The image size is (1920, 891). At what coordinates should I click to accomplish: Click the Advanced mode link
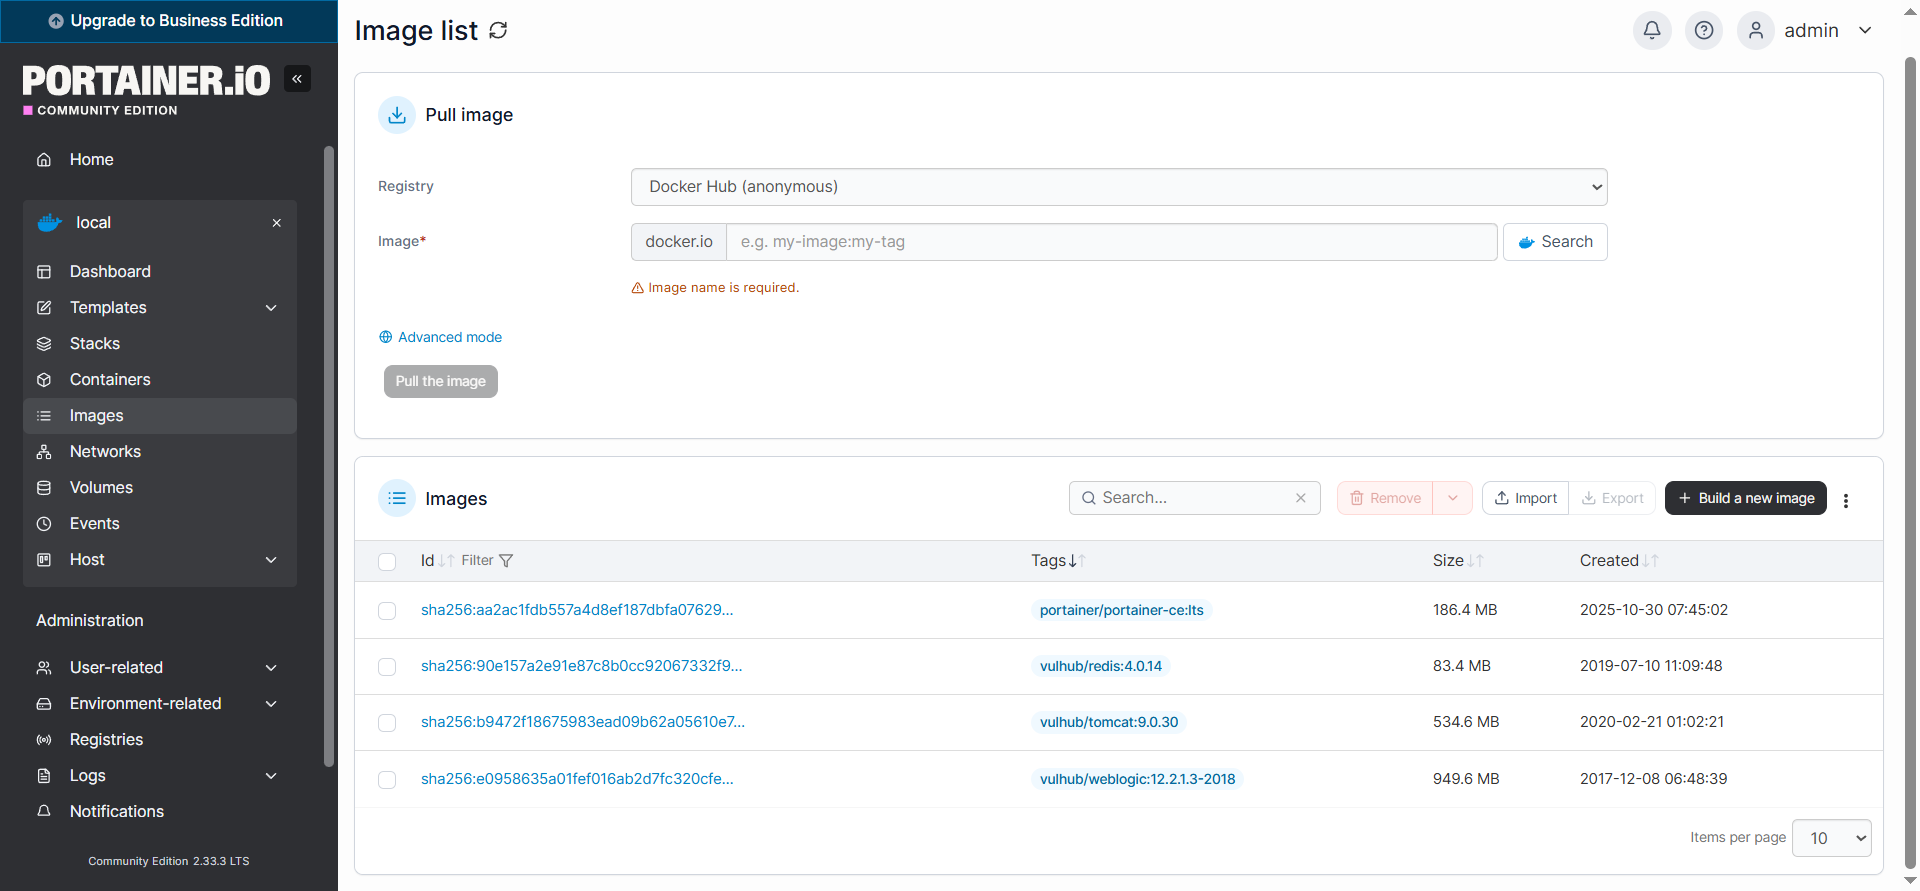(x=440, y=337)
